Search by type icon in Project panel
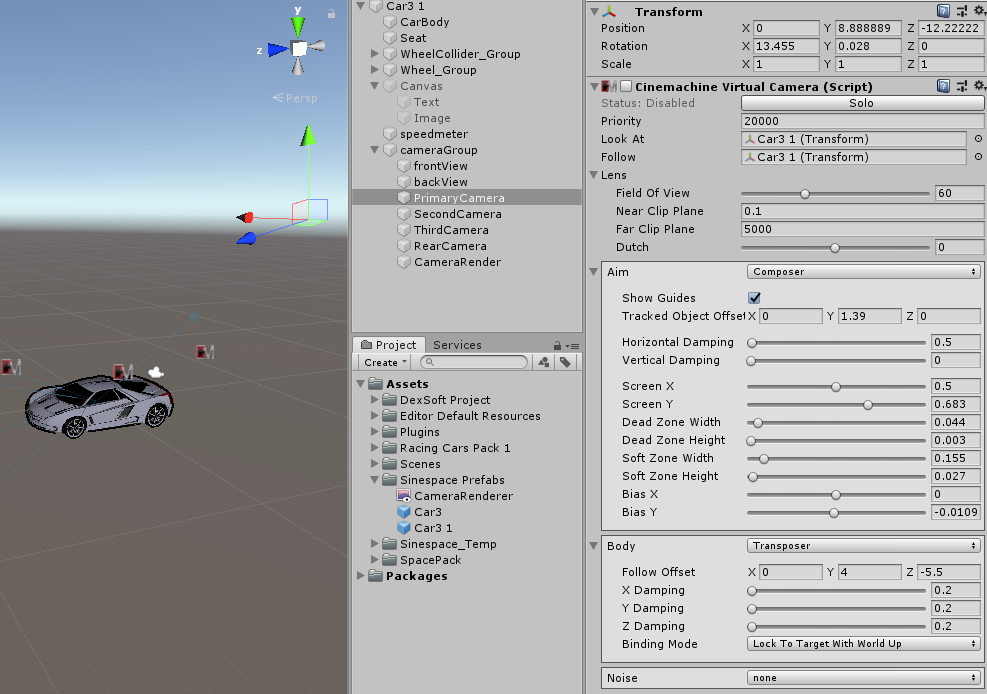The width and height of the screenshot is (987, 694). [x=544, y=362]
